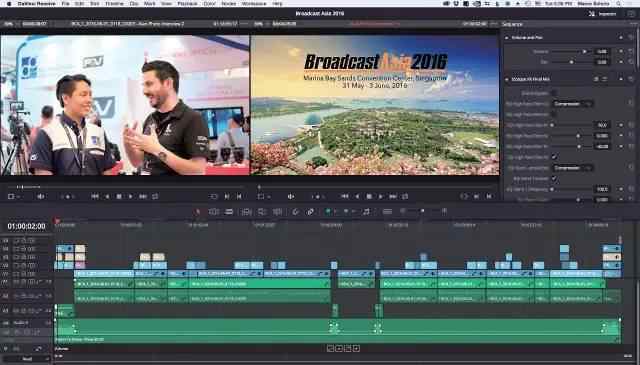Screen dimensions: 640x365
Task: Click the Overwrite clip toolbar icon
Action: pyautogui.click(x=262, y=211)
